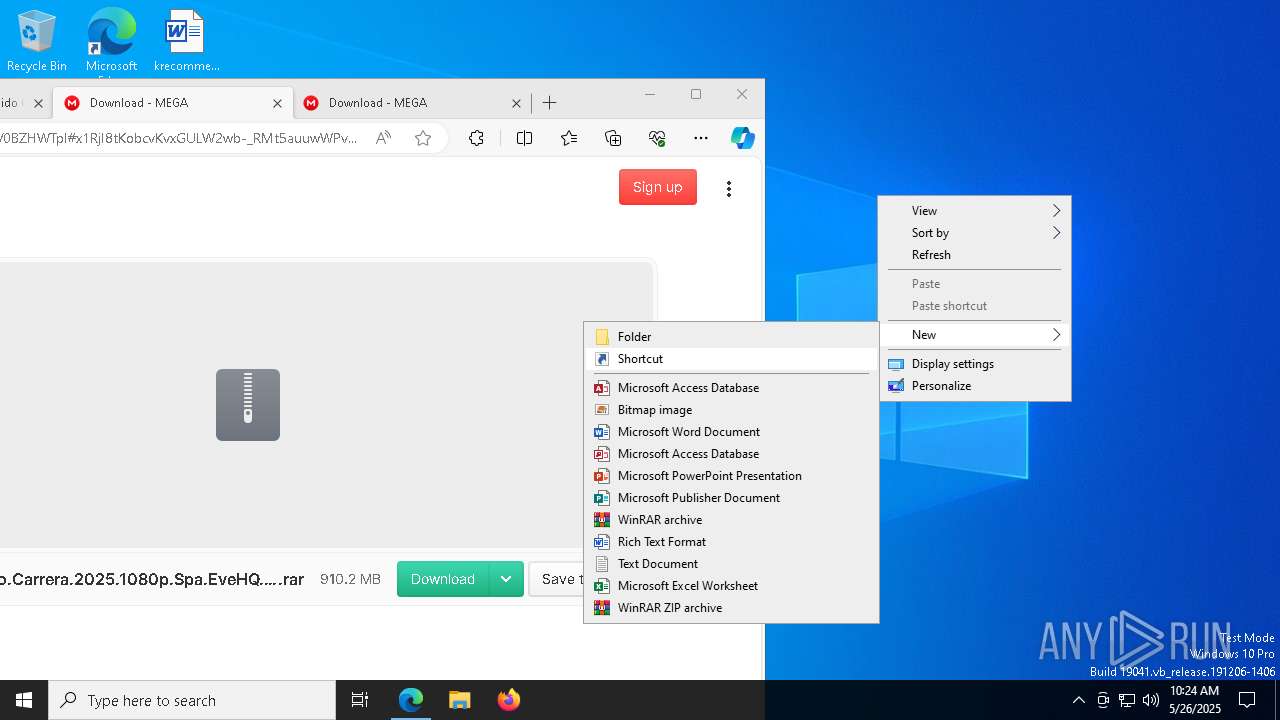Select the first Download - MEGA tab

(x=173, y=102)
